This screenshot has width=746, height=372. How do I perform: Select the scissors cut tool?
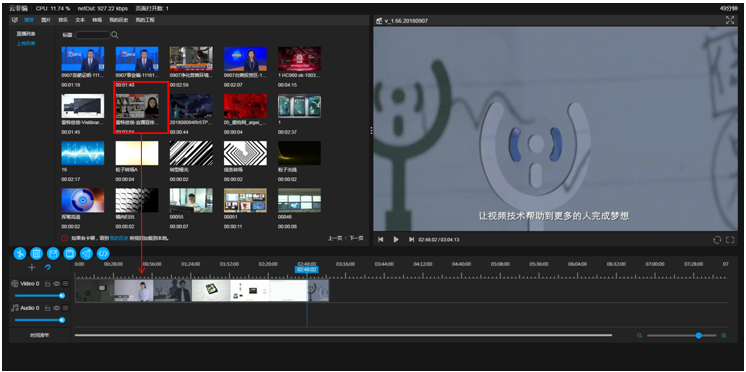click(20, 254)
